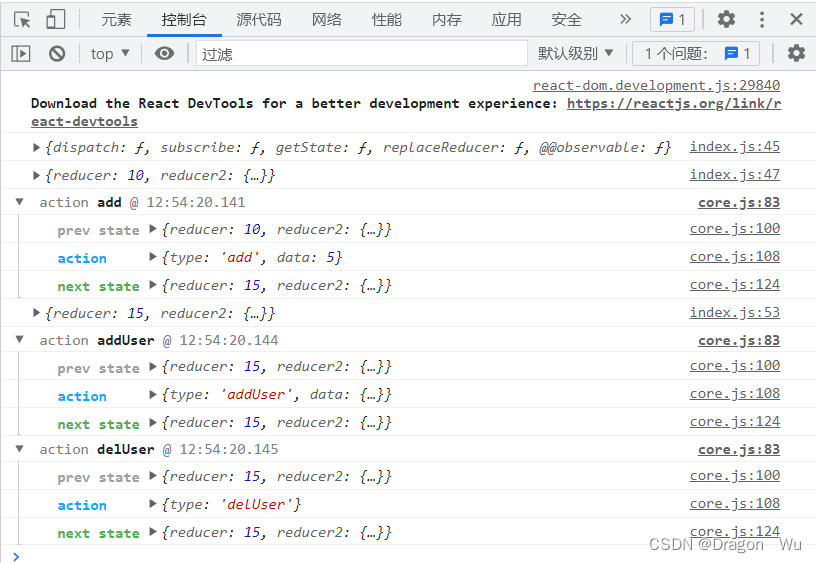Expand the type 'add' action object
The width and height of the screenshot is (816, 563).
pos(153,257)
